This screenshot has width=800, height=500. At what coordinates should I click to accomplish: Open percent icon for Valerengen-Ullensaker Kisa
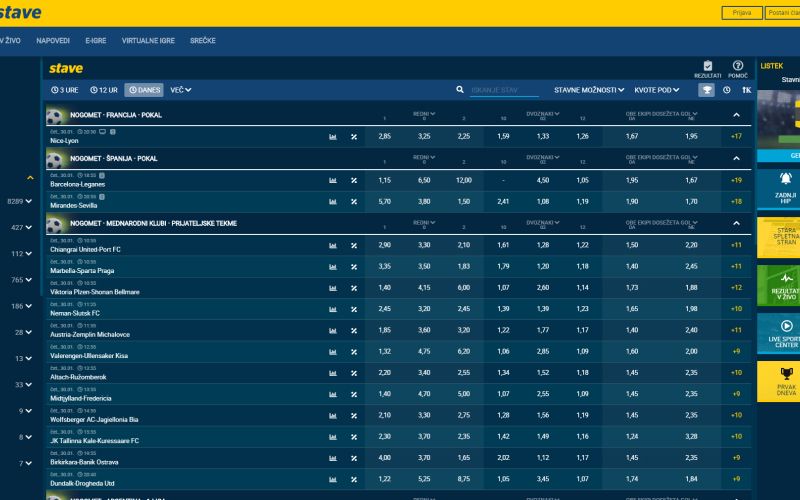(x=354, y=352)
